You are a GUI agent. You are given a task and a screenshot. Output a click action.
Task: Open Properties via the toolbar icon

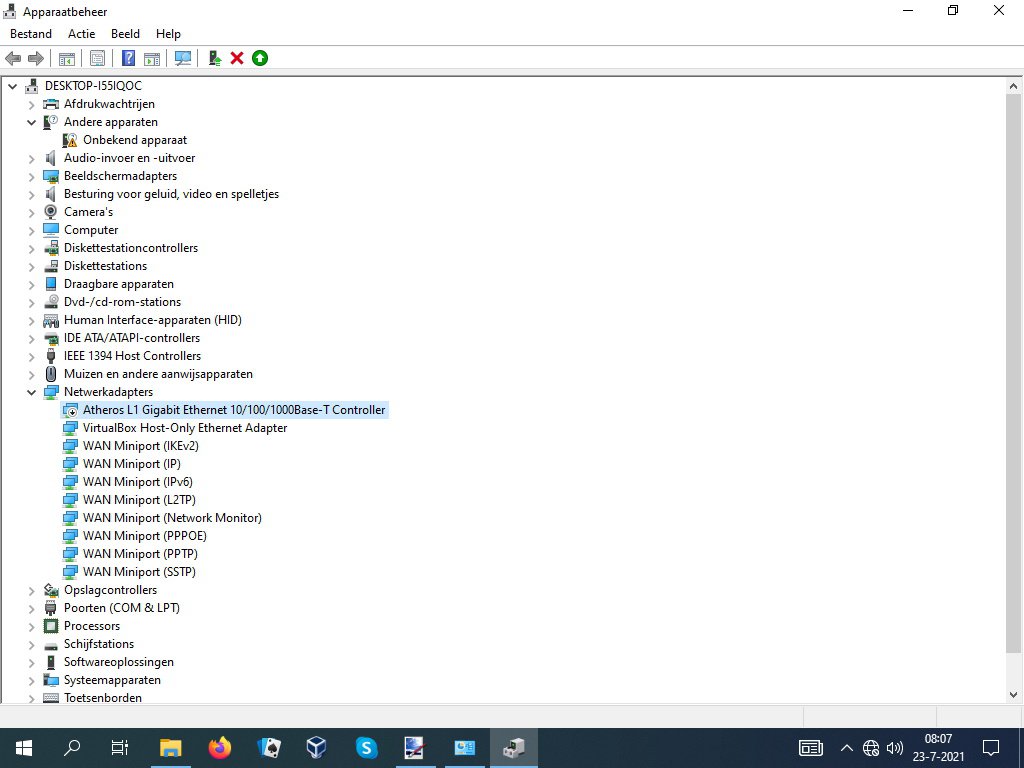coord(97,58)
